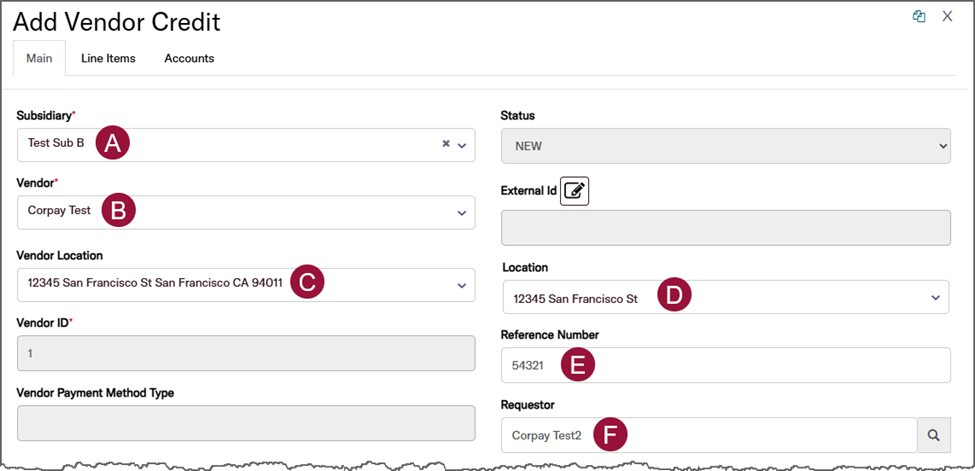
Task: Click the Vendor ID field
Action: pyautogui.click(x=245, y=353)
